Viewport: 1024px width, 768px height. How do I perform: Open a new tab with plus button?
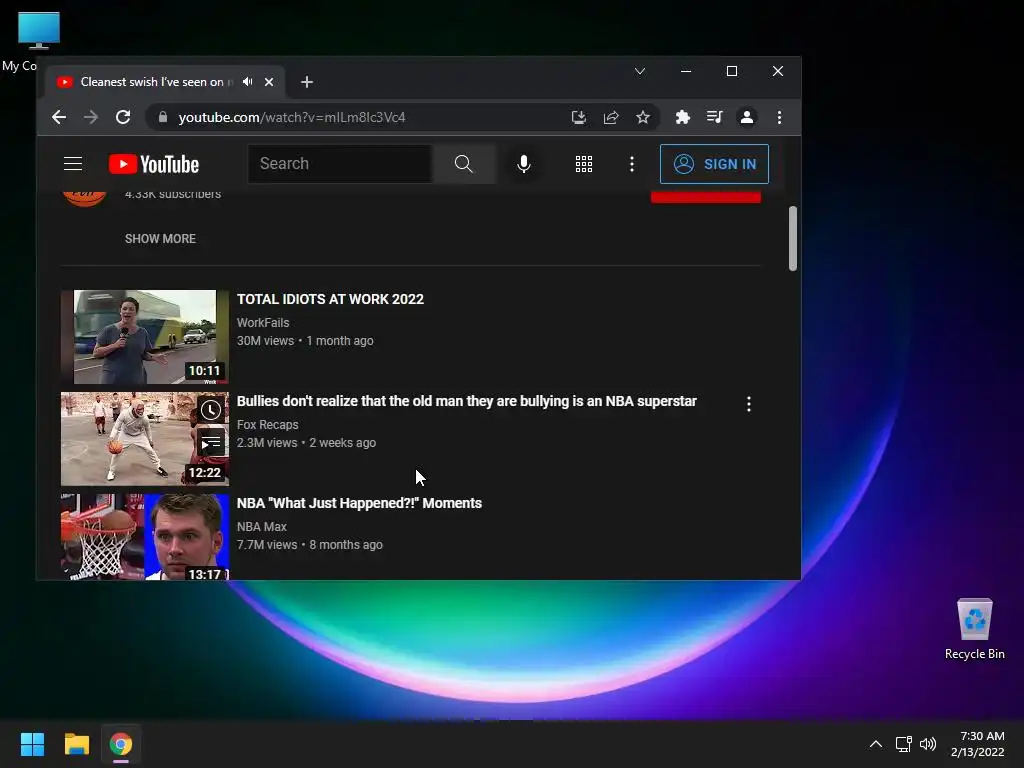click(x=307, y=82)
